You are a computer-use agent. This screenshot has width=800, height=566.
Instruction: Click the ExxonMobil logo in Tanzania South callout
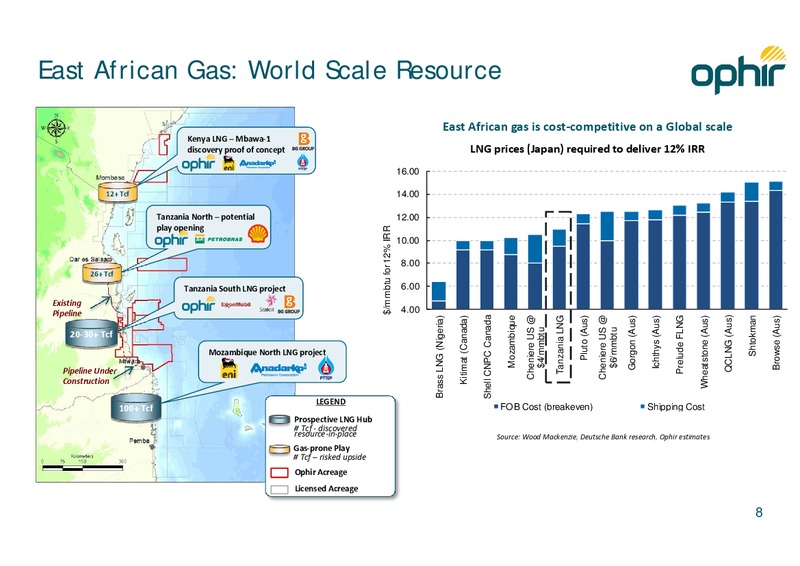236,305
